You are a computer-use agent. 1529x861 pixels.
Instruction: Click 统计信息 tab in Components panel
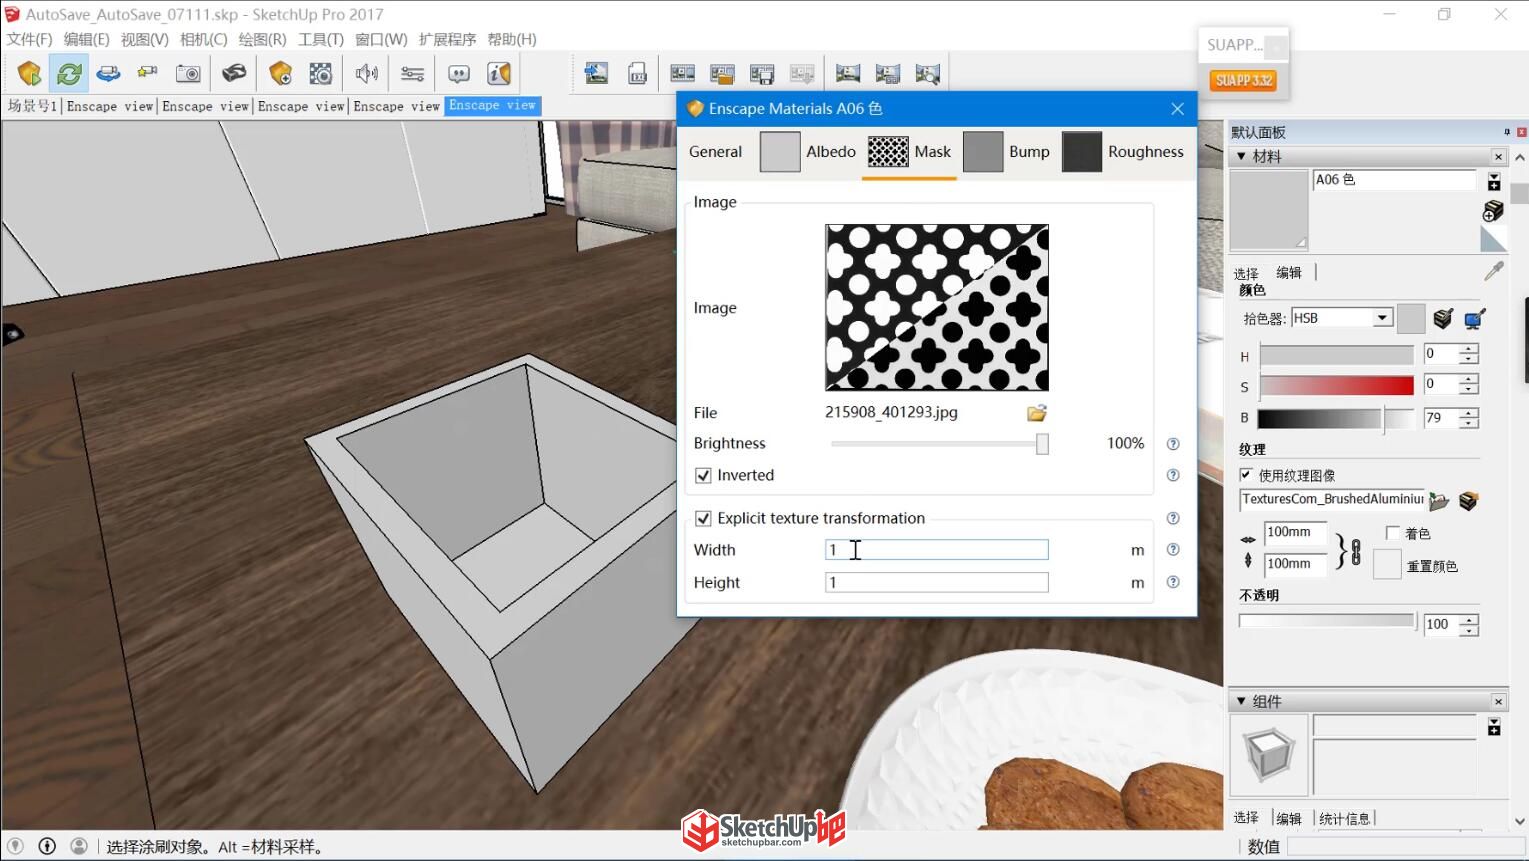(1344, 819)
